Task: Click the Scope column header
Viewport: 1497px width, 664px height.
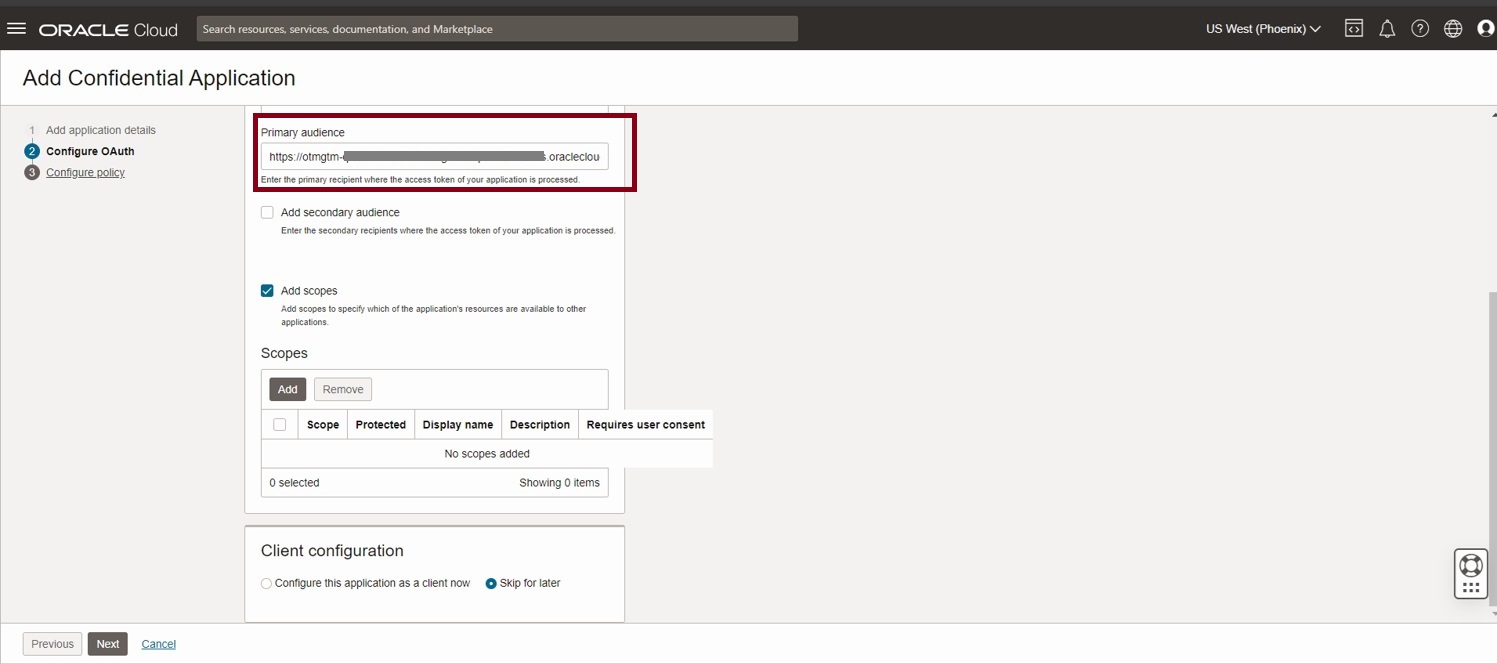Action: pos(323,425)
